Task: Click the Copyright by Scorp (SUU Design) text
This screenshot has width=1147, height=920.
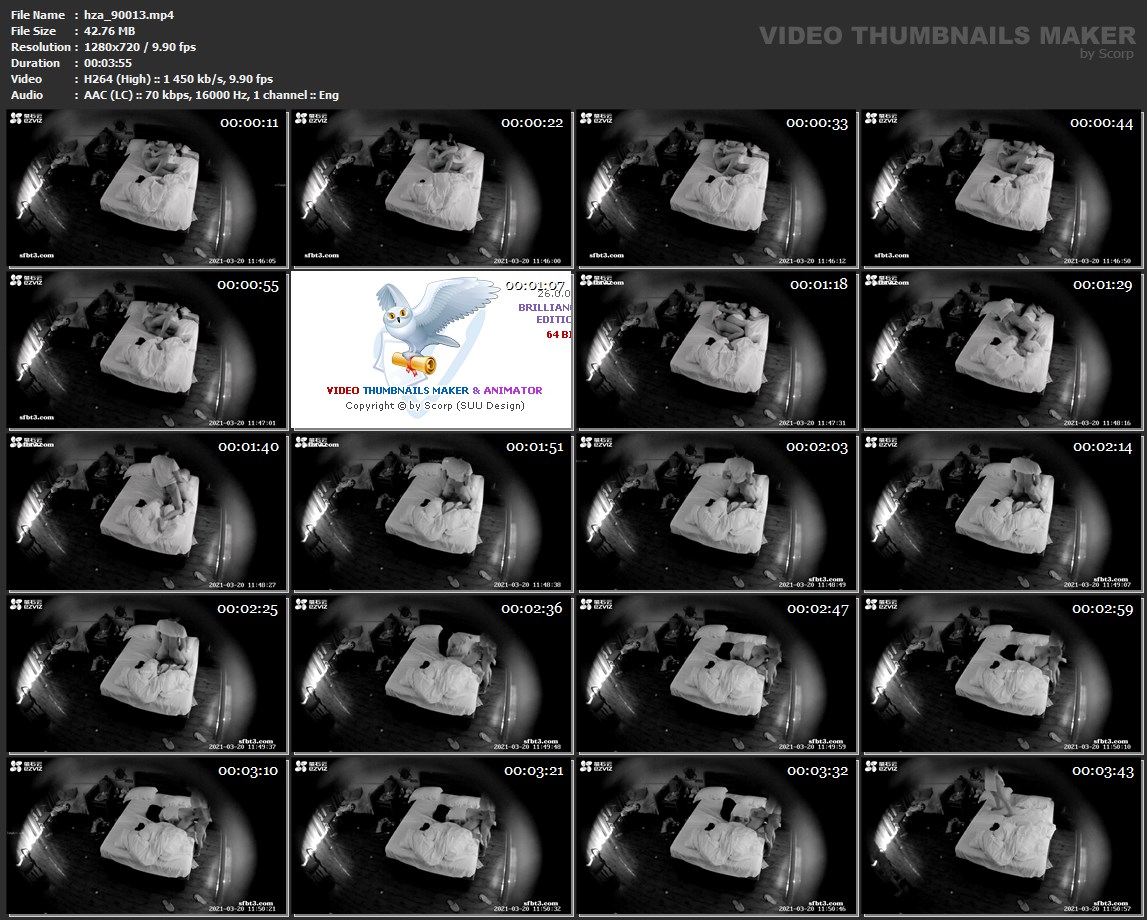Action: point(435,406)
